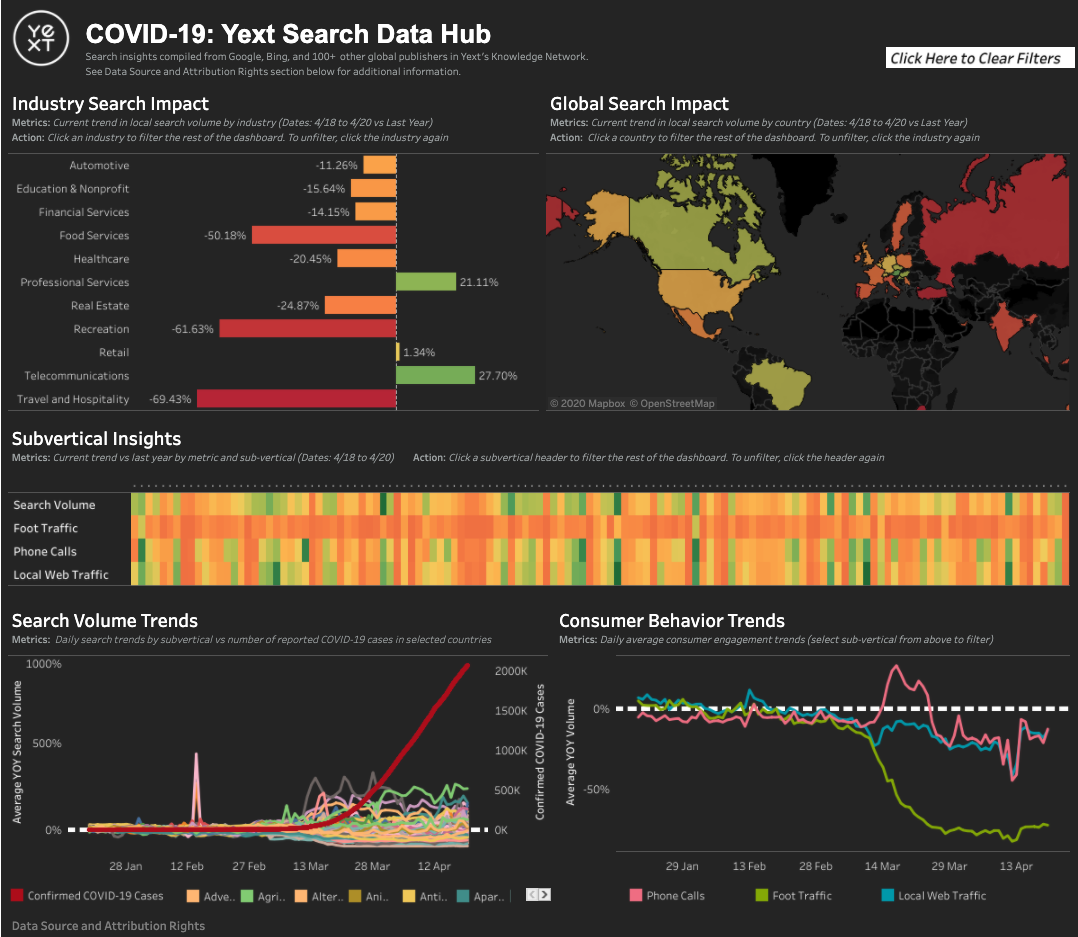This screenshot has height=937, width=1078.
Task: Select the Phone Calls pink legend swatch
Action: (x=636, y=895)
